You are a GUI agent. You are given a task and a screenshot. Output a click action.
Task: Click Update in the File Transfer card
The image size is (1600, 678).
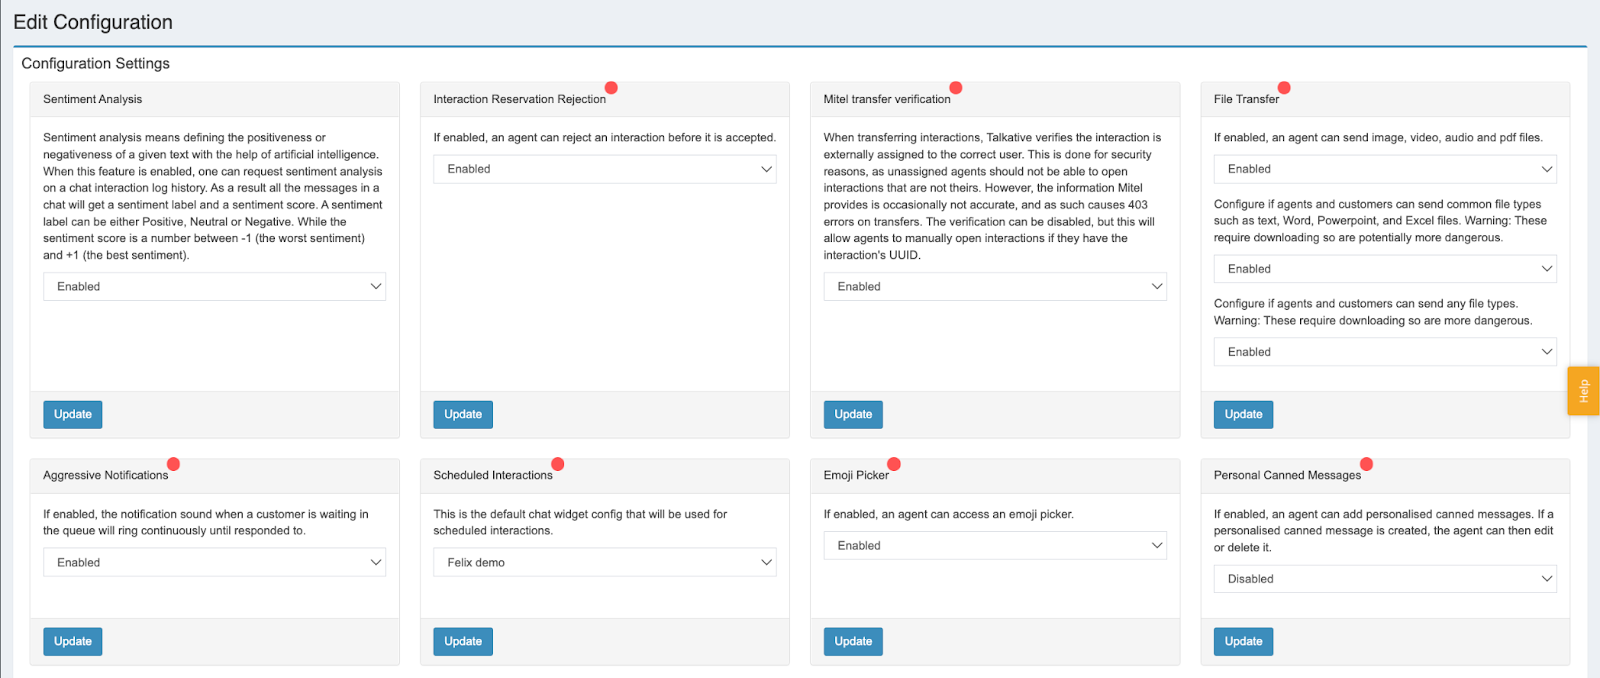pyautogui.click(x=1243, y=414)
